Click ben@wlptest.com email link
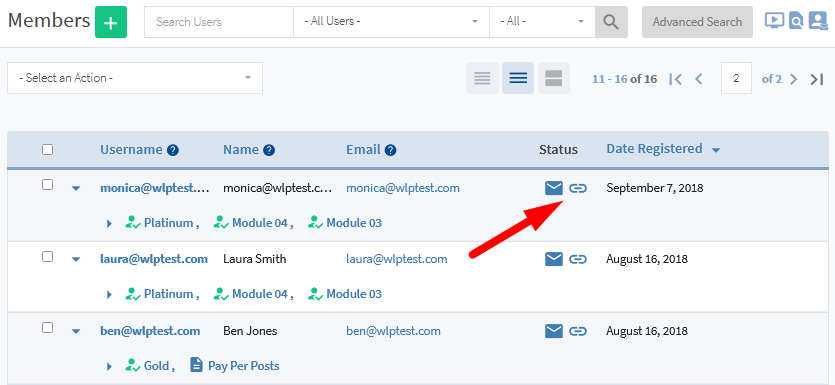Screen dimensions: 835x385 coord(394,331)
